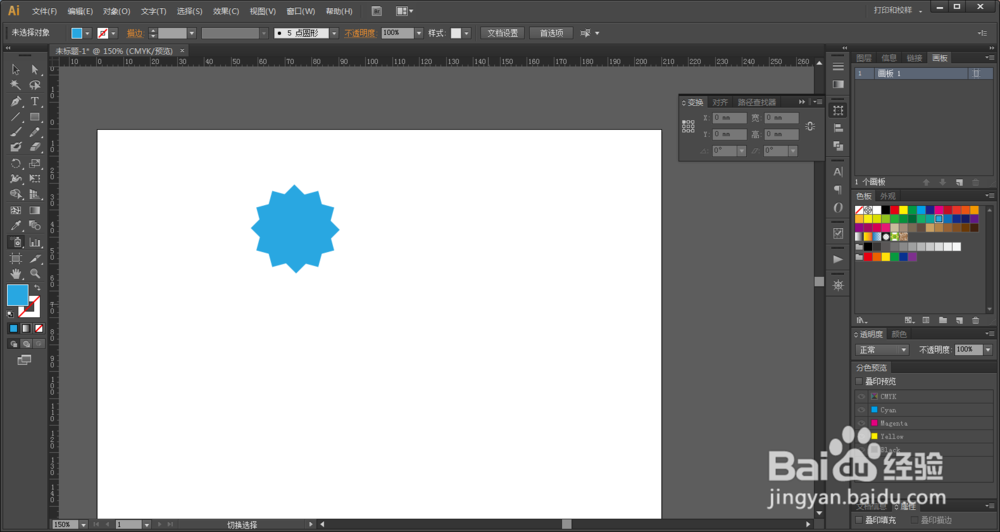This screenshot has height=532, width=1000.
Task: Select the Gradient tool
Action: coord(34,210)
